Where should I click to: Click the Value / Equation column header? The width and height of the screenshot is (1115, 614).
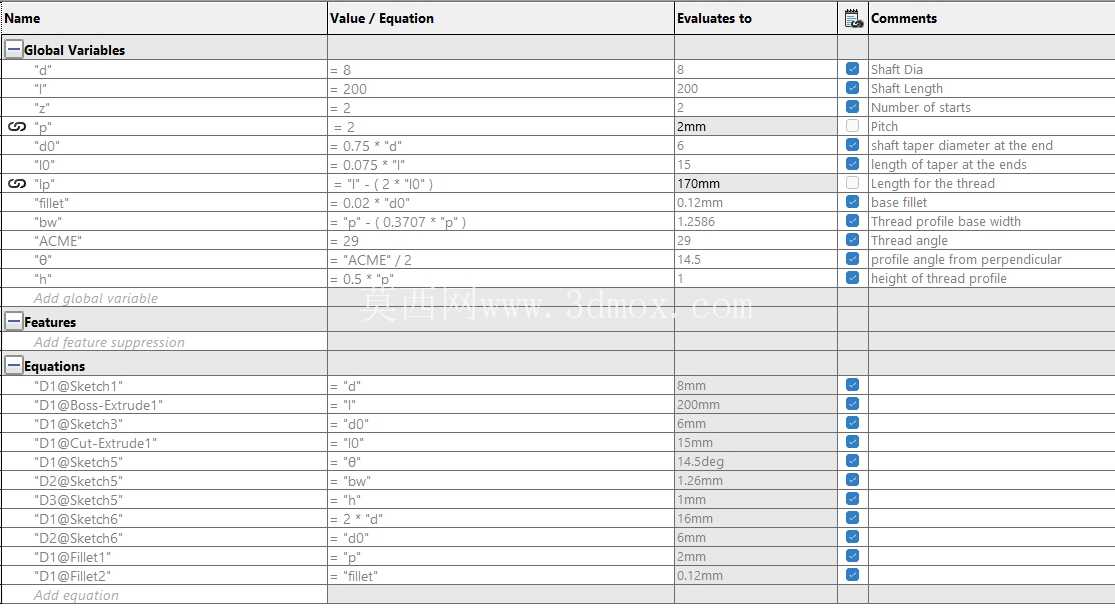(501, 18)
